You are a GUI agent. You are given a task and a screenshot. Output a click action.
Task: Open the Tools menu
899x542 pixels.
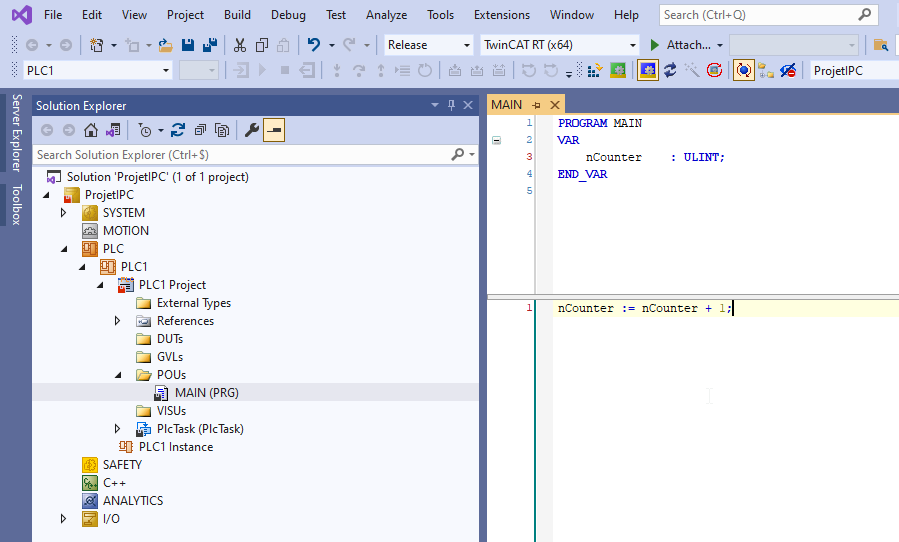click(x=440, y=15)
